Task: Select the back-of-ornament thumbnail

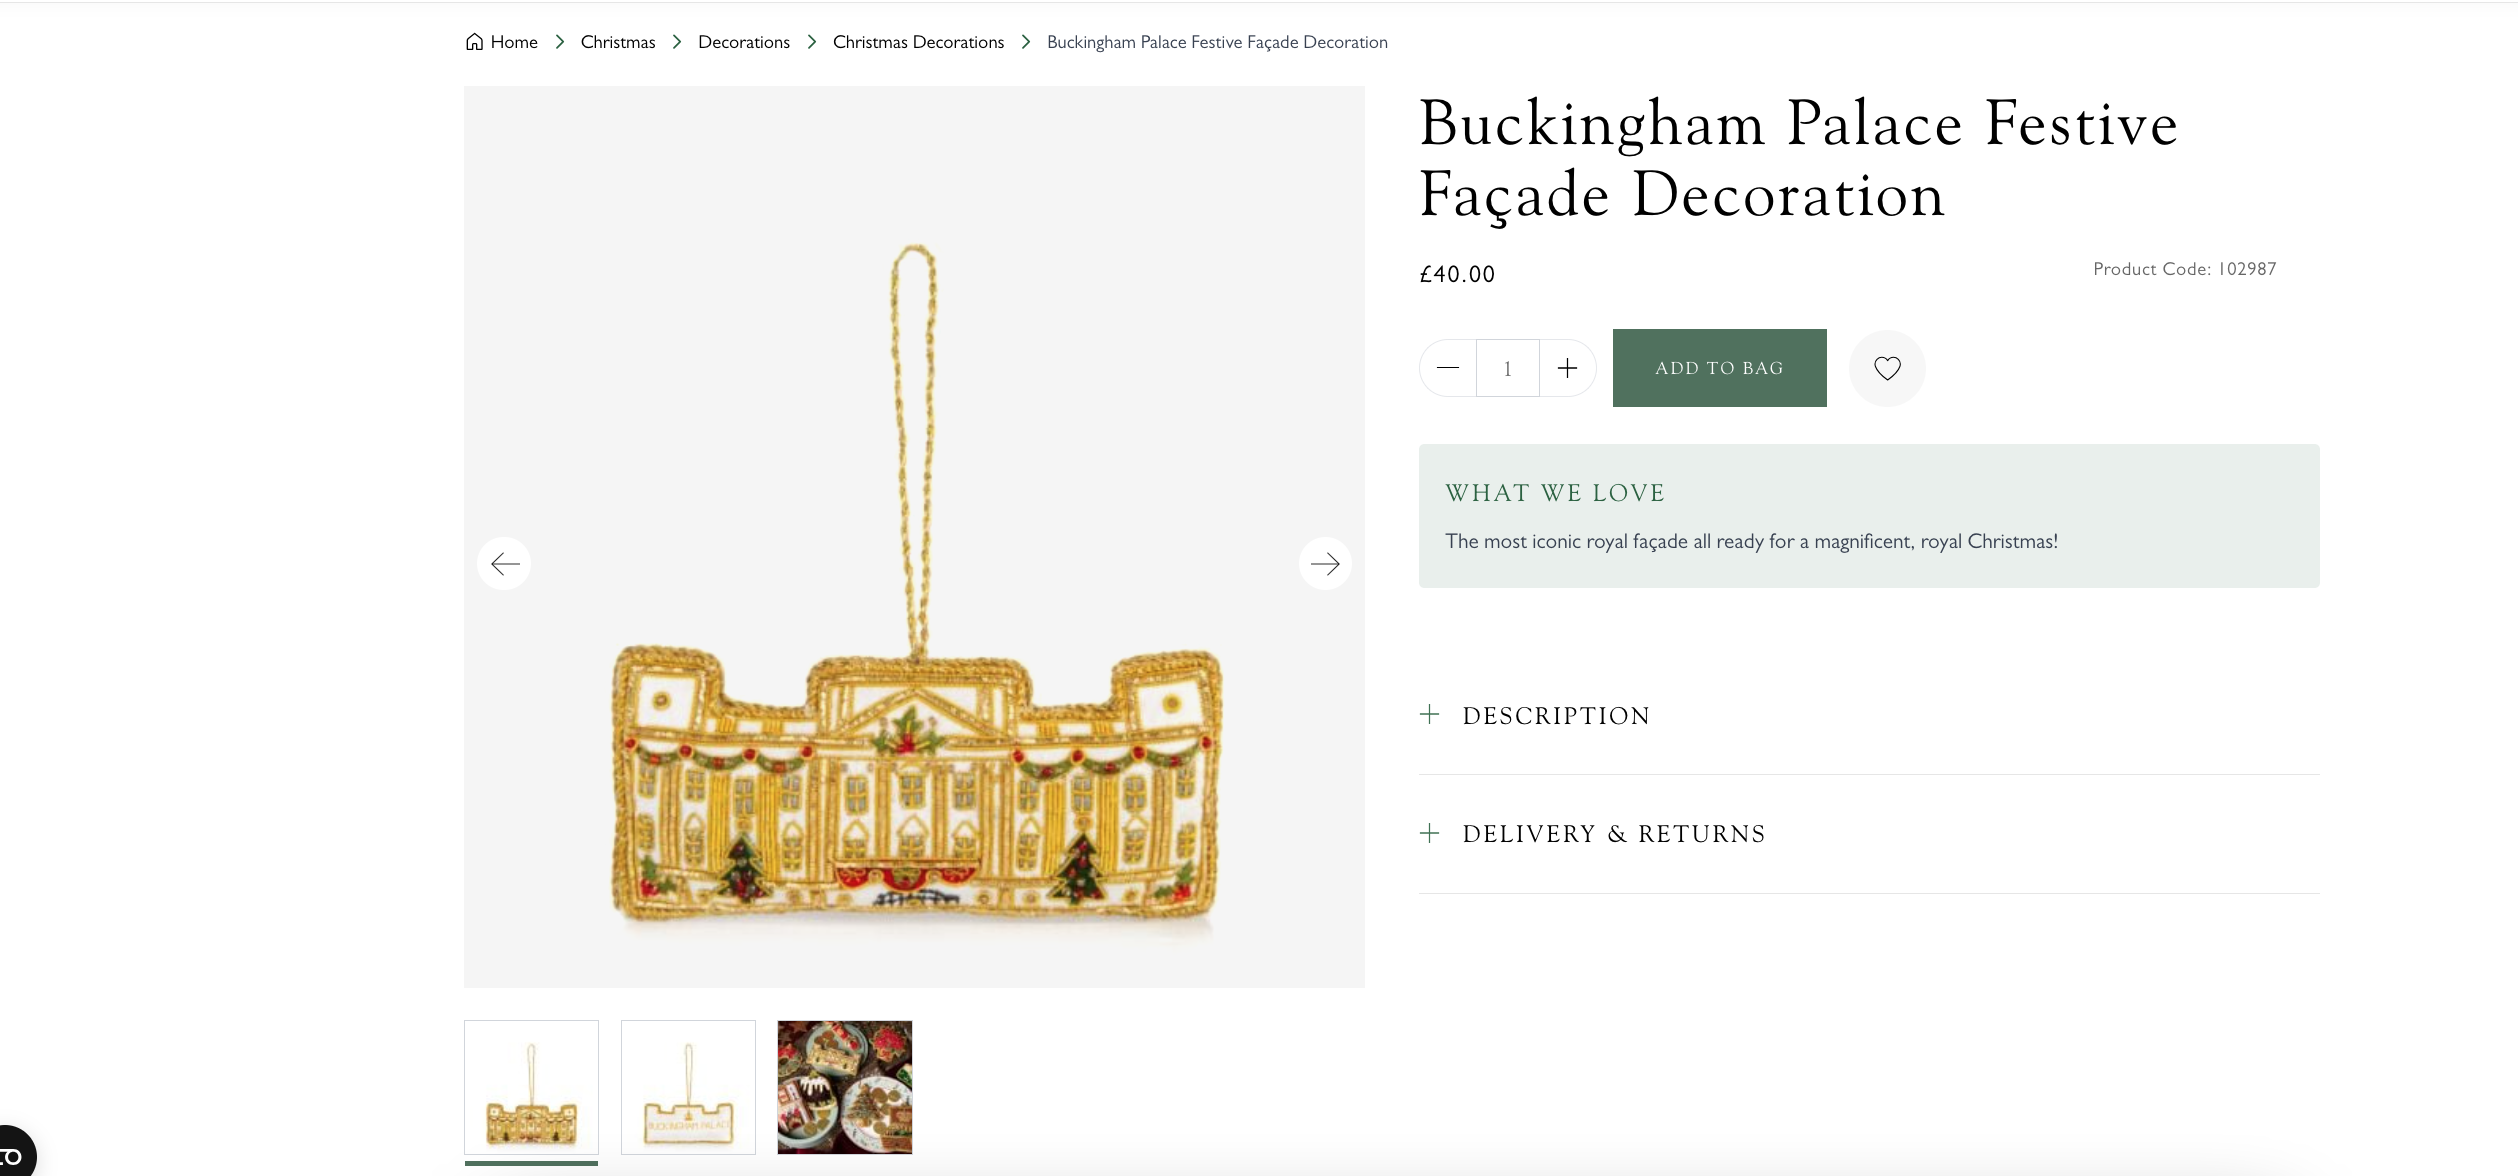Action: point(688,1087)
